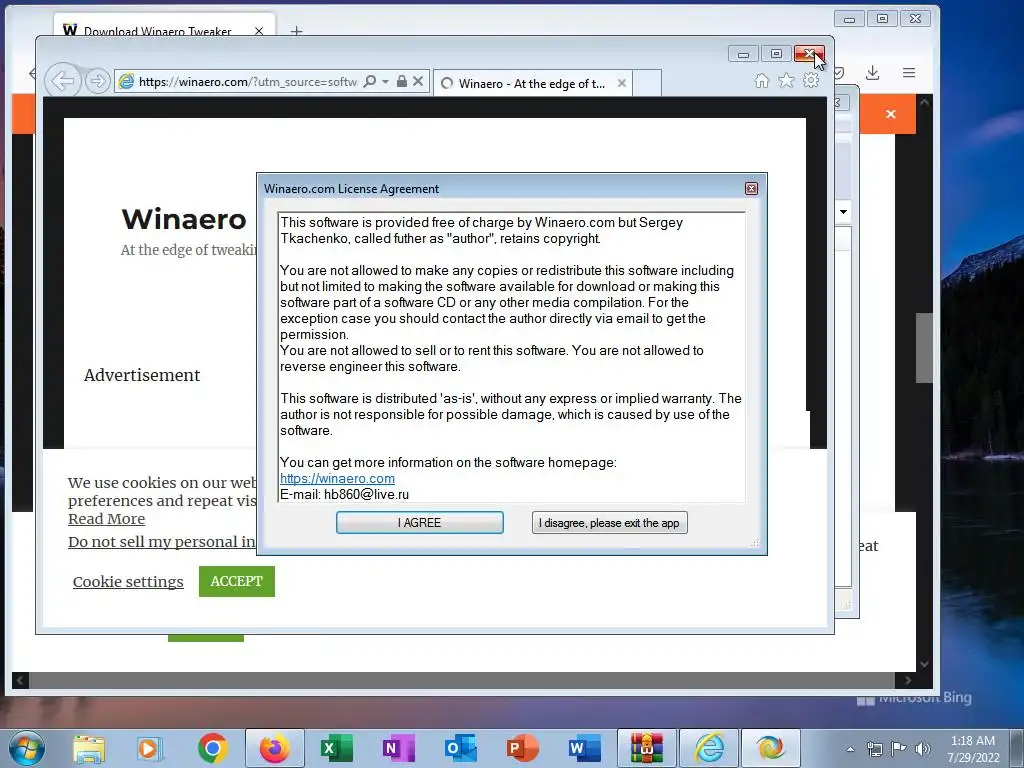
Task: Switch to Firefox on the taskbar
Action: point(274,748)
